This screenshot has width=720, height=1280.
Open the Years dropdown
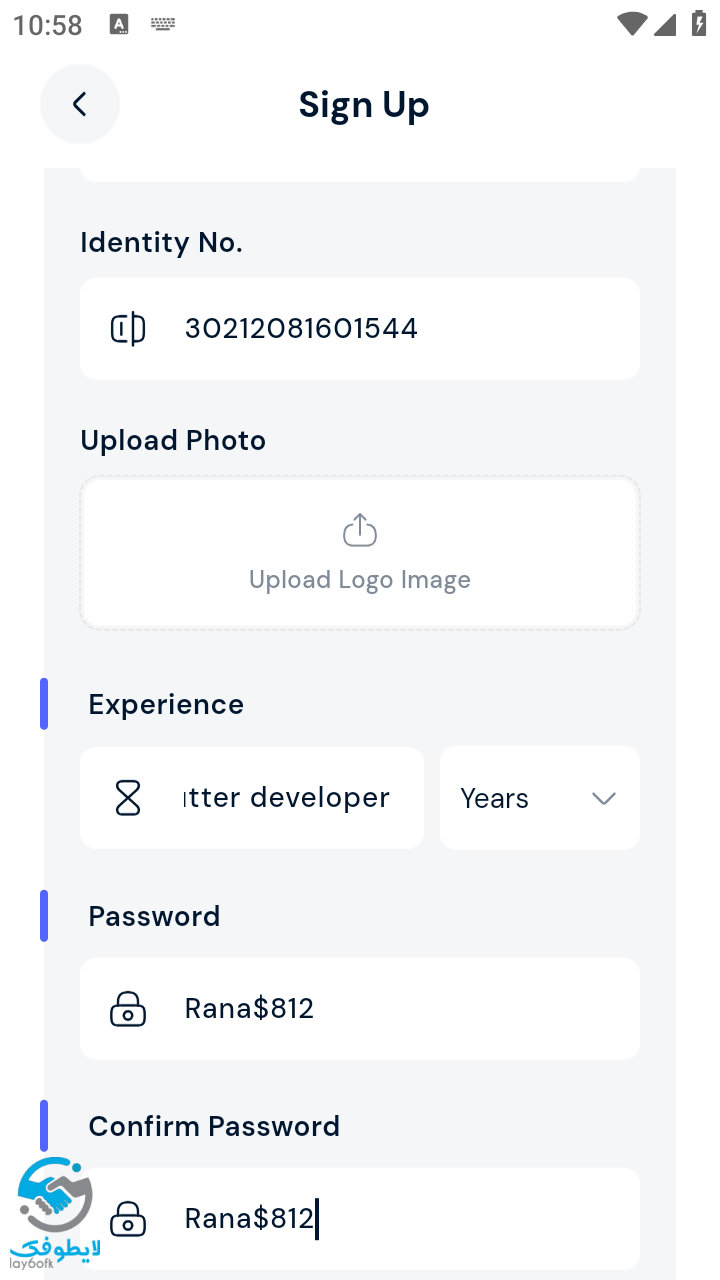[x=520, y=798]
